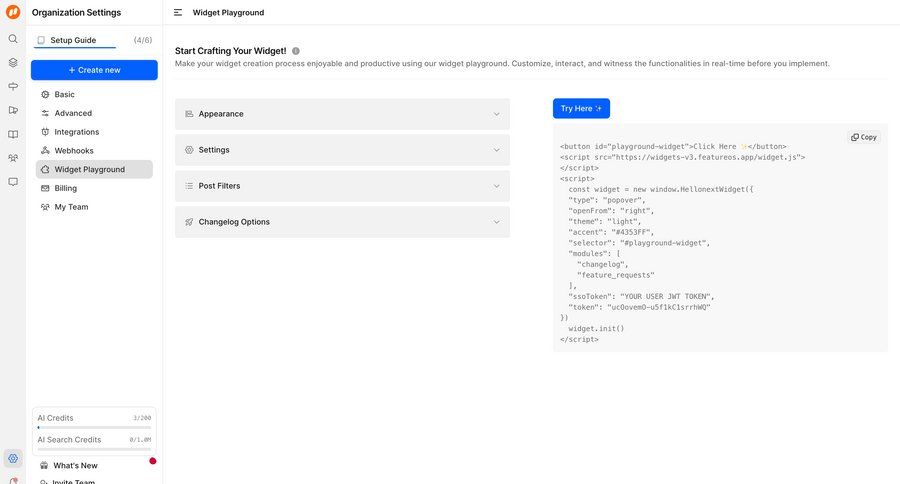Click the "feature_requests" module line
The height and width of the screenshot is (484, 900).
click(x=615, y=275)
